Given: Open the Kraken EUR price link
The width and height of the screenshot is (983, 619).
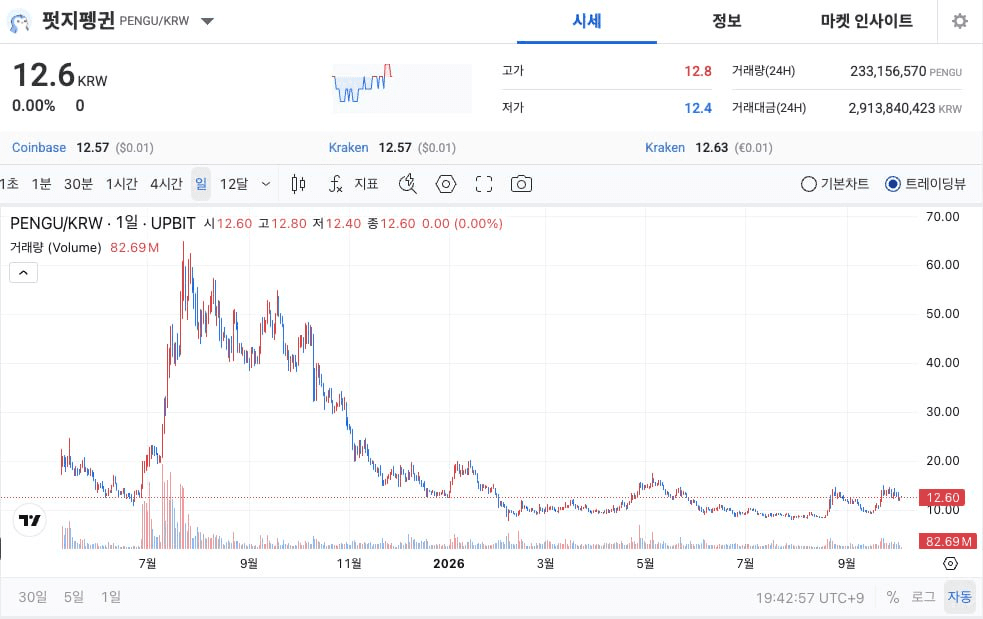Looking at the screenshot, I should [x=665, y=148].
